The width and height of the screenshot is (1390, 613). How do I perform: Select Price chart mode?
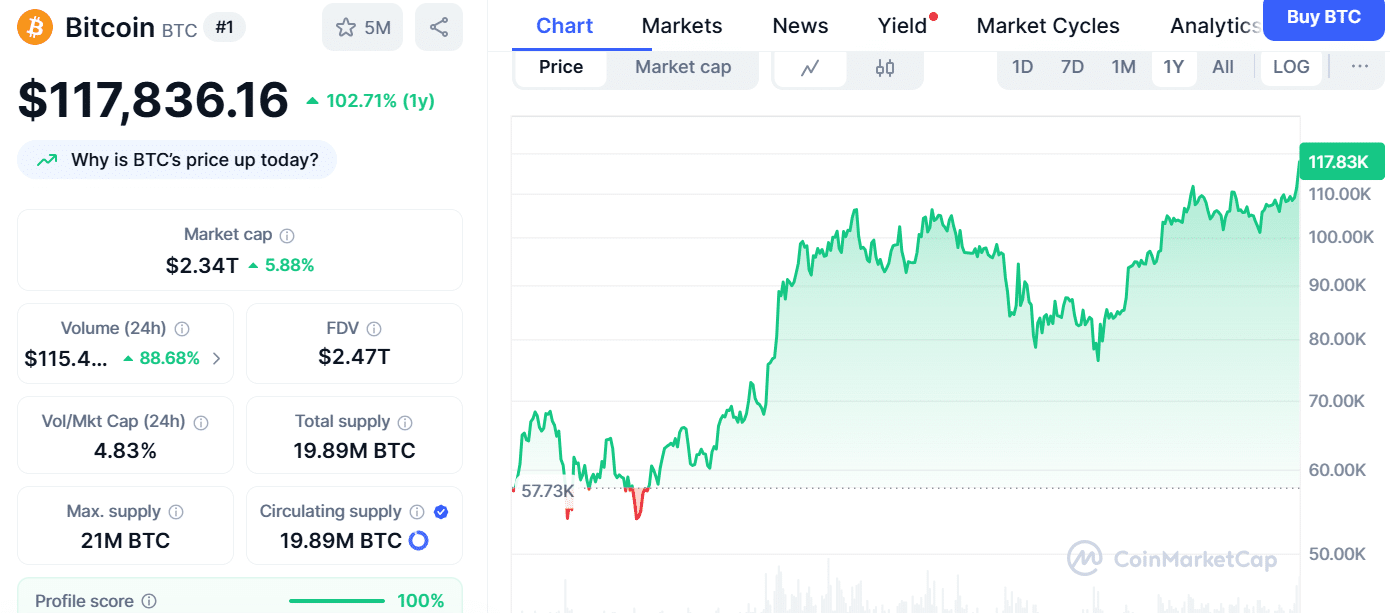561,67
